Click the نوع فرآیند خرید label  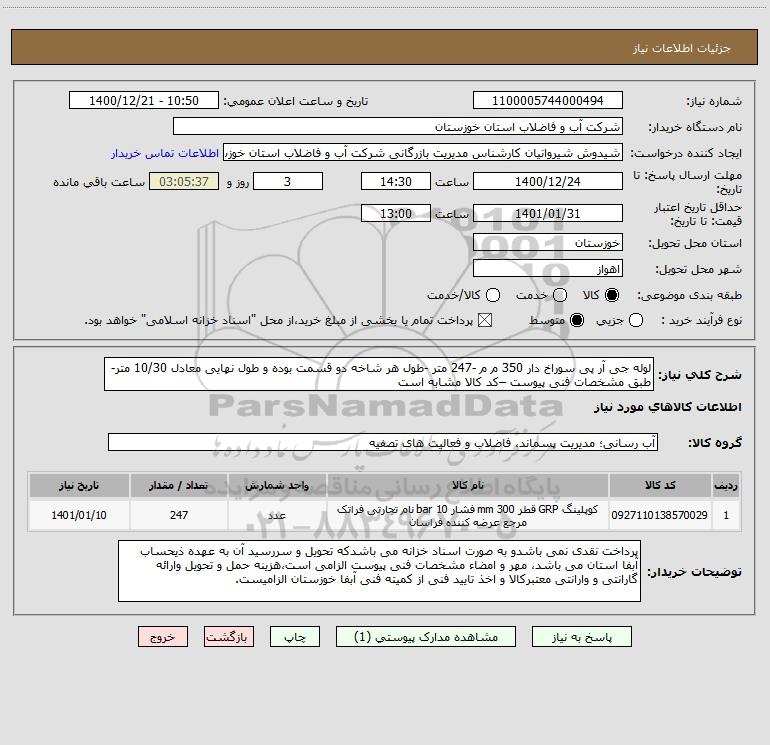pos(702,320)
